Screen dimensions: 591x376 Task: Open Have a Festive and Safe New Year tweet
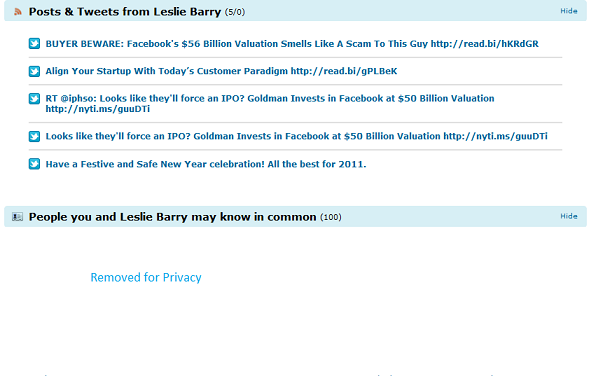tap(206, 164)
